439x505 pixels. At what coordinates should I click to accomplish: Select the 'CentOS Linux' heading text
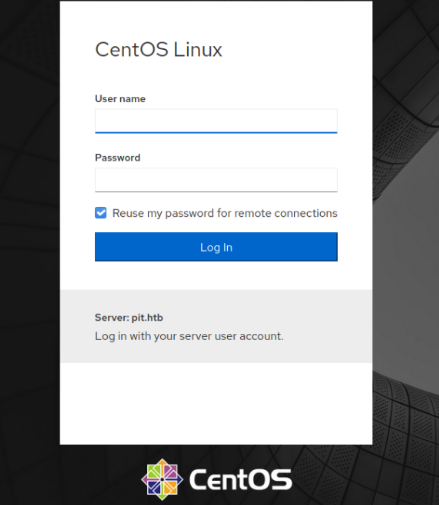pyautogui.click(x=159, y=50)
